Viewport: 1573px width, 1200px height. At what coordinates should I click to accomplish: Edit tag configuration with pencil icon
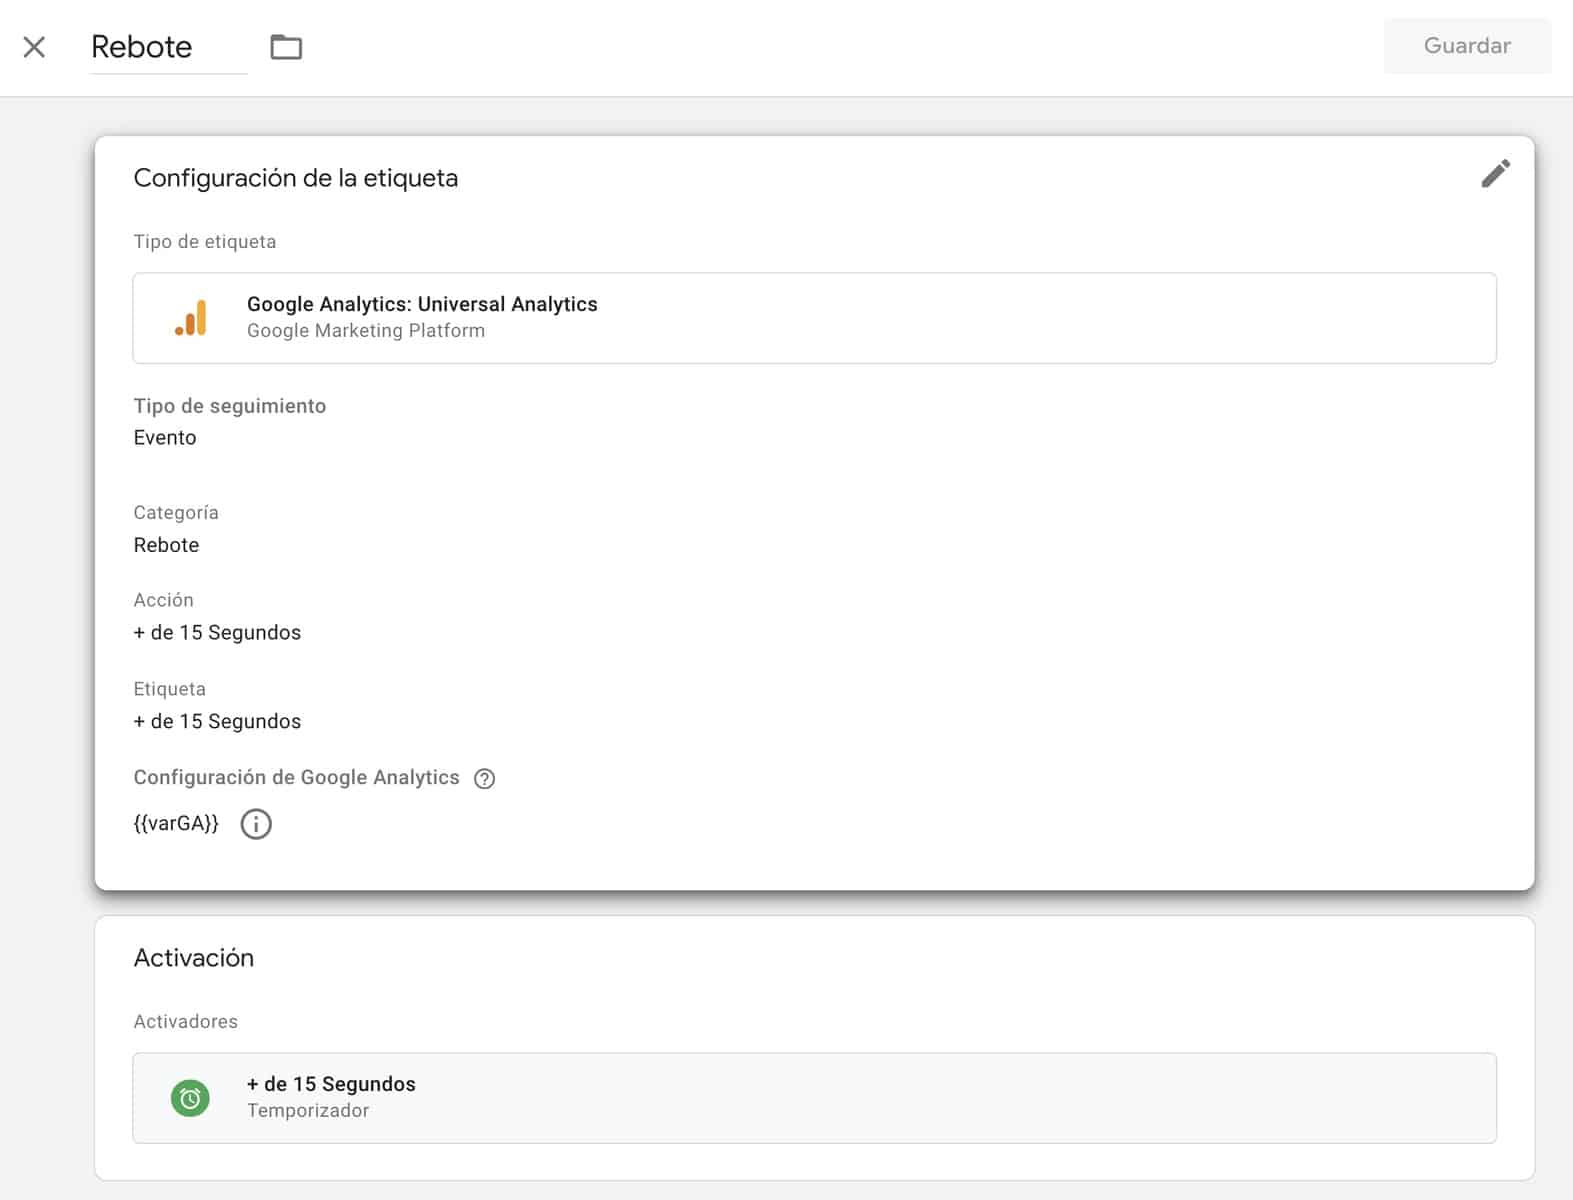click(x=1495, y=174)
